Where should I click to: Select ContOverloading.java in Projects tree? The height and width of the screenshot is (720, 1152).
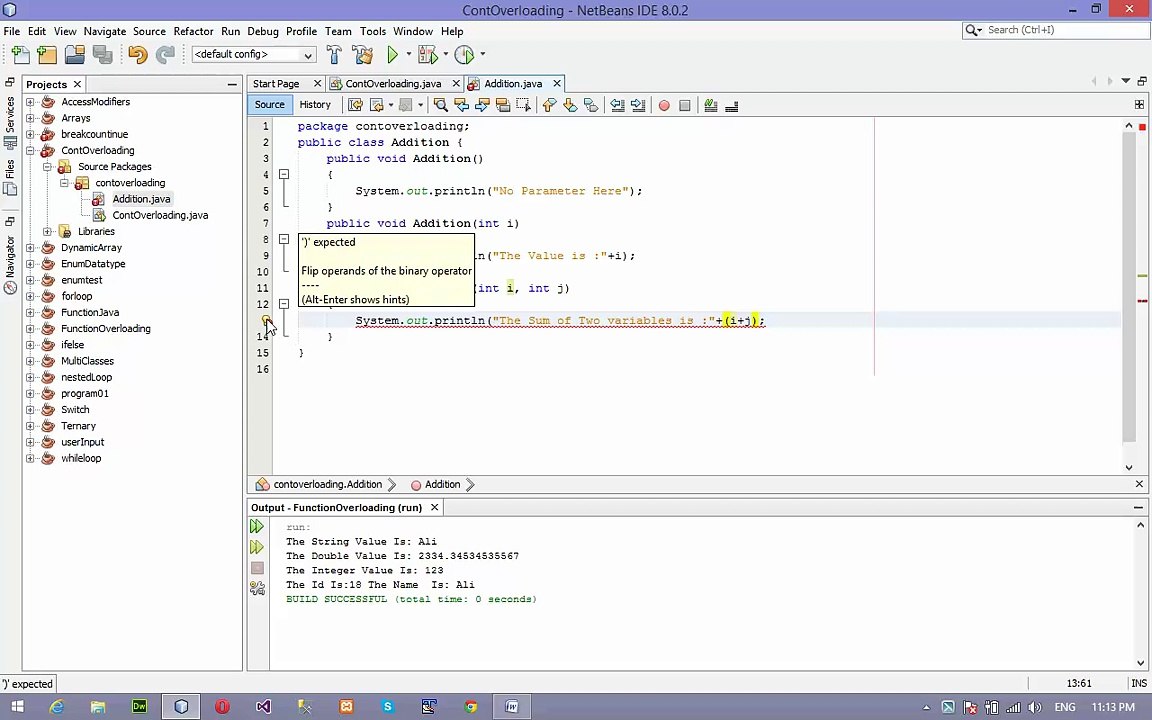coord(160,215)
